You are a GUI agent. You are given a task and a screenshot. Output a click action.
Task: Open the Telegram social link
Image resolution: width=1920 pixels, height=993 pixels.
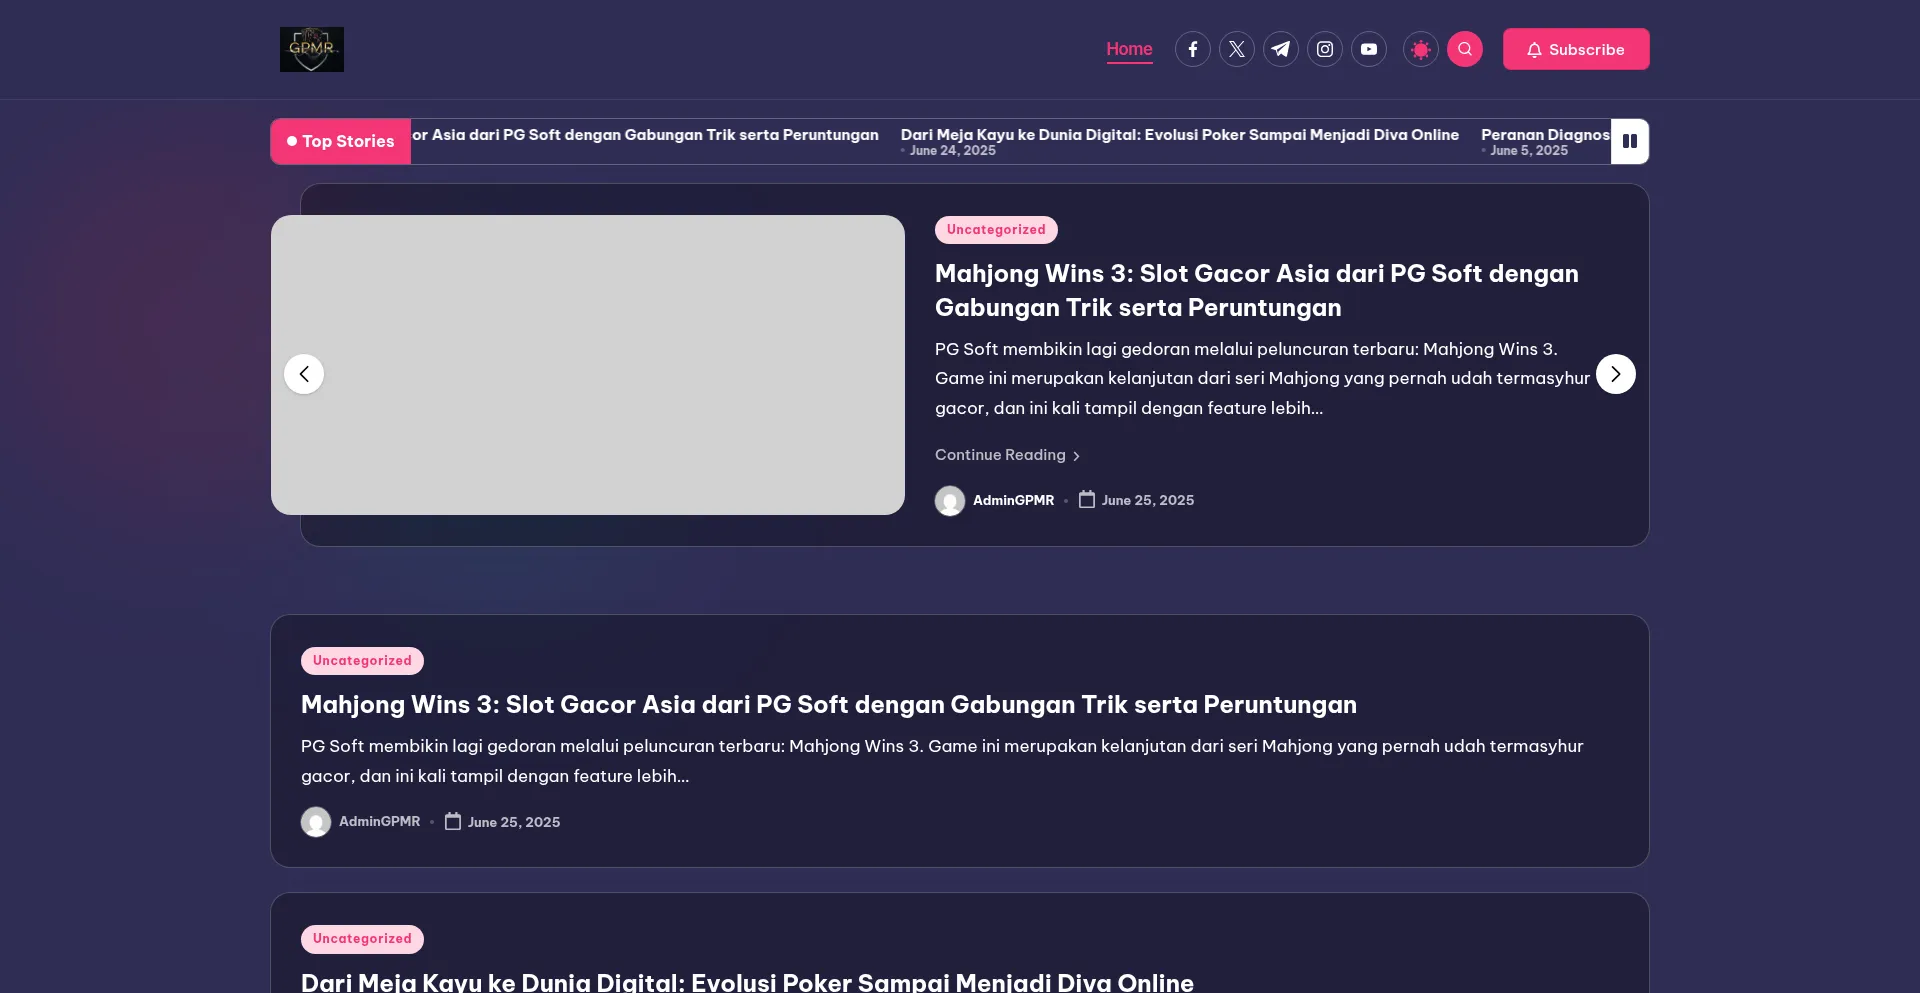point(1280,49)
